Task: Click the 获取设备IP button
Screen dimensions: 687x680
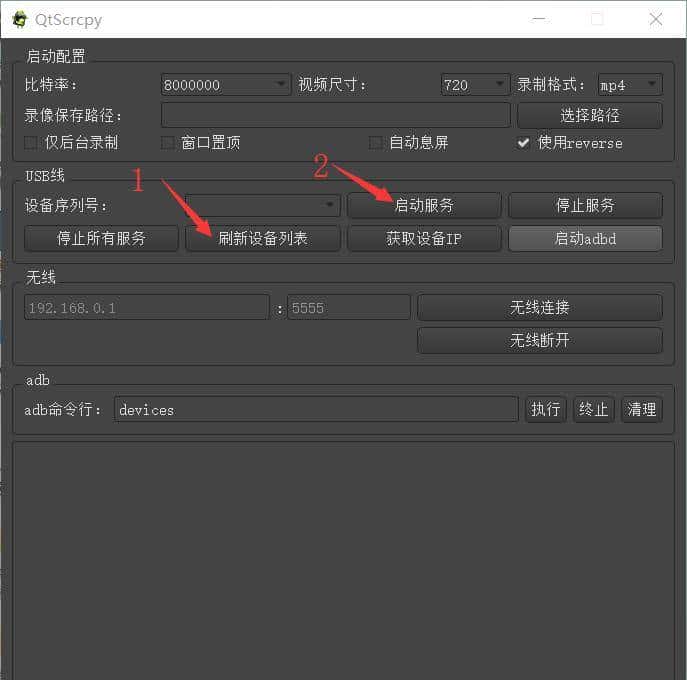Action: tap(424, 238)
